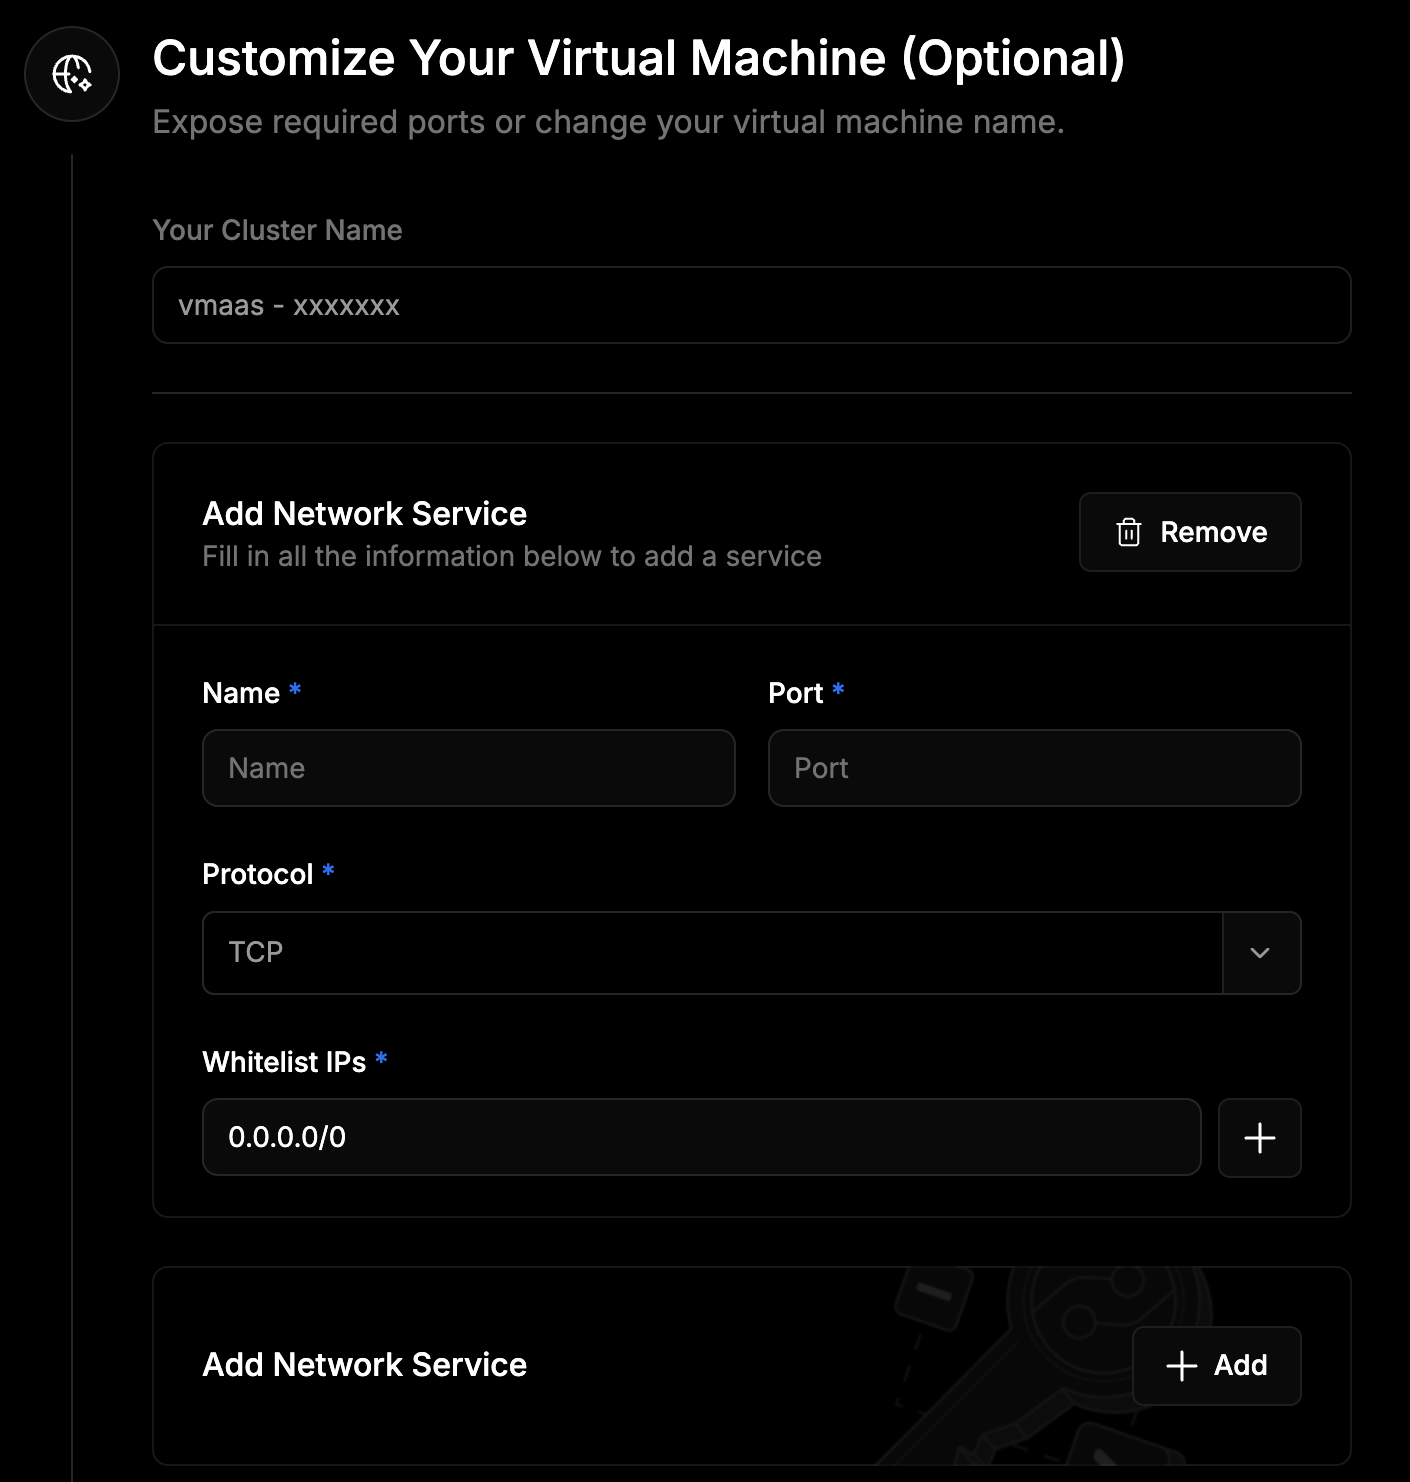
Task: Focus the Name field for the service
Action: (x=468, y=768)
